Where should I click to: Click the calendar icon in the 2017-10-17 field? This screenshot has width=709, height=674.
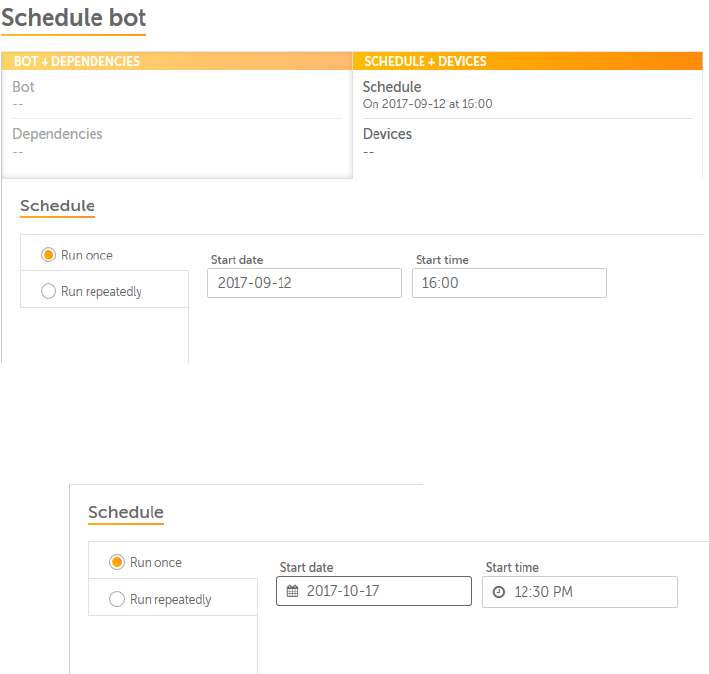(x=293, y=591)
